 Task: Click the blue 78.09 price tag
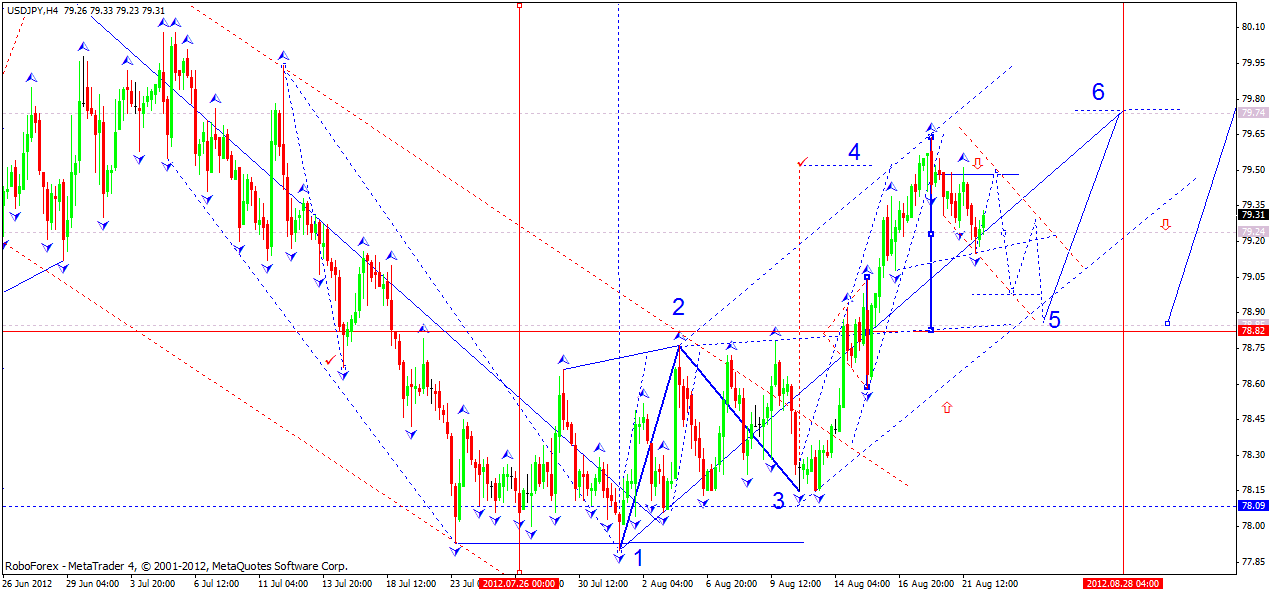(1254, 506)
